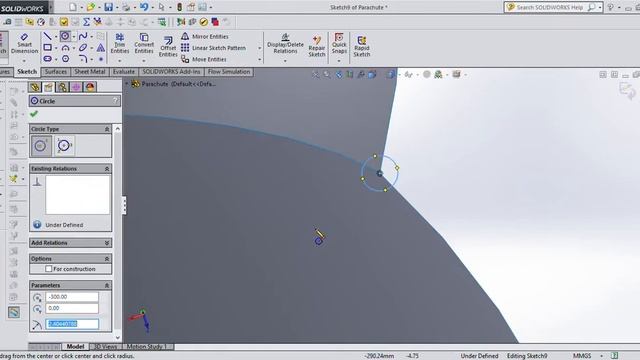640x360 pixels.
Task: Select the Polygon sketch tool
Action: [65, 59]
